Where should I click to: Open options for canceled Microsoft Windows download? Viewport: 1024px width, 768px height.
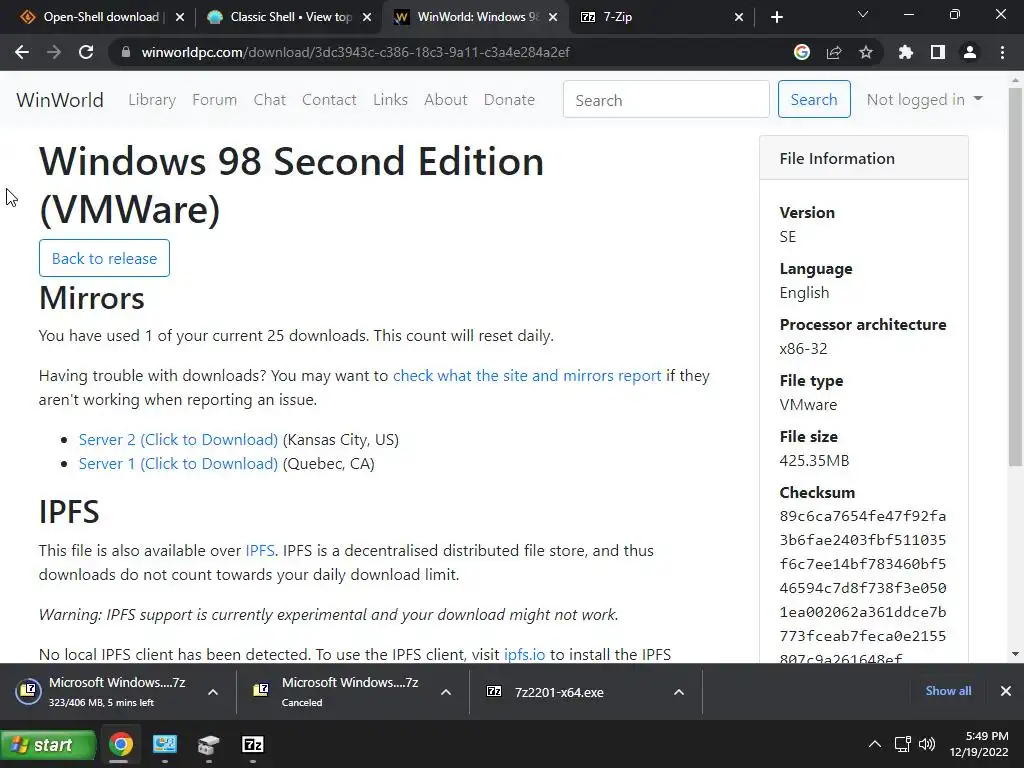[446, 692]
